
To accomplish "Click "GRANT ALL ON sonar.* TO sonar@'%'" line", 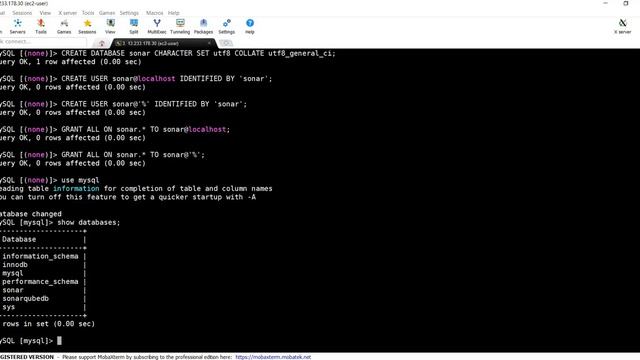I will (x=102, y=155).
